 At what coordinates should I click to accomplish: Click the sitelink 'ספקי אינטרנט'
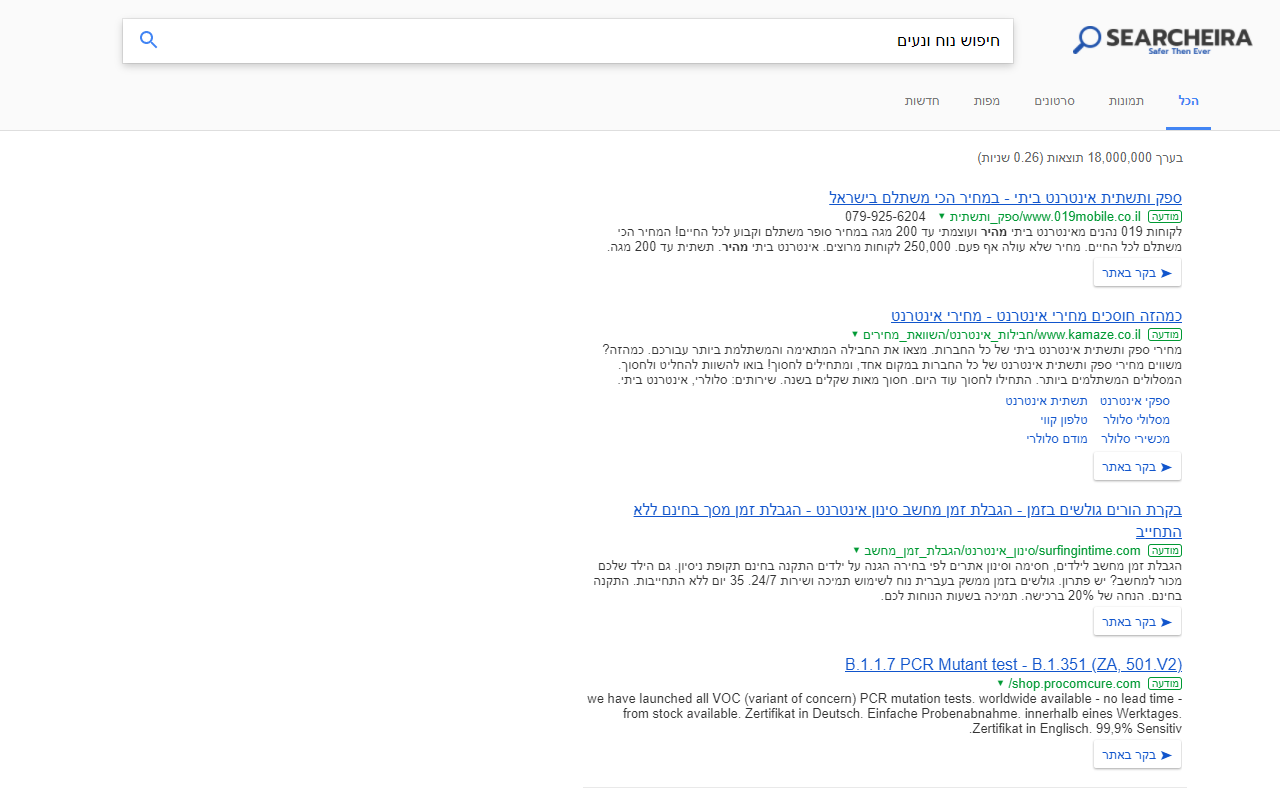click(x=1136, y=400)
